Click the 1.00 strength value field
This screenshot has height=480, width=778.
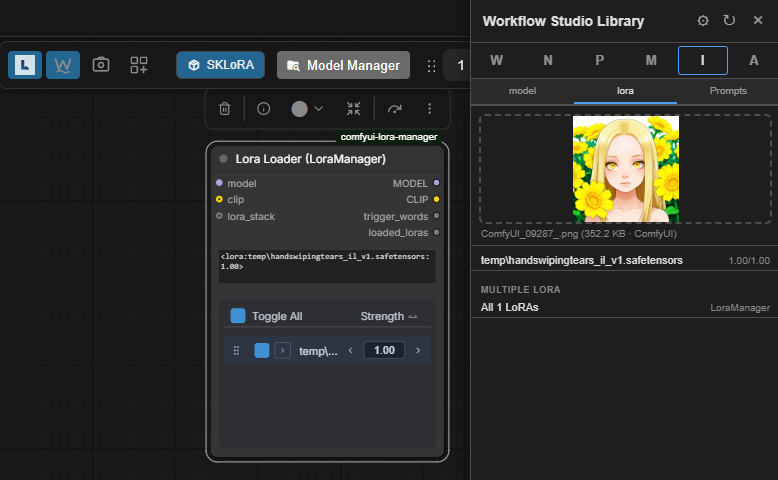tap(384, 350)
